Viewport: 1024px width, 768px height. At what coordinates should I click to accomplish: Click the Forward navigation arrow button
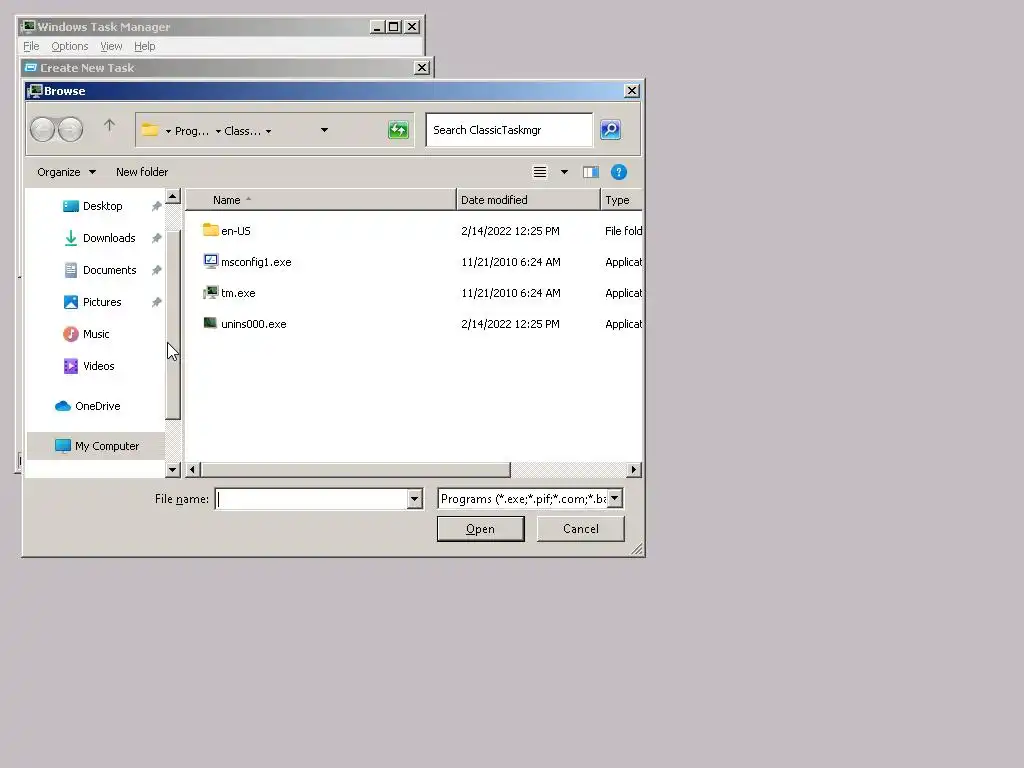point(71,129)
